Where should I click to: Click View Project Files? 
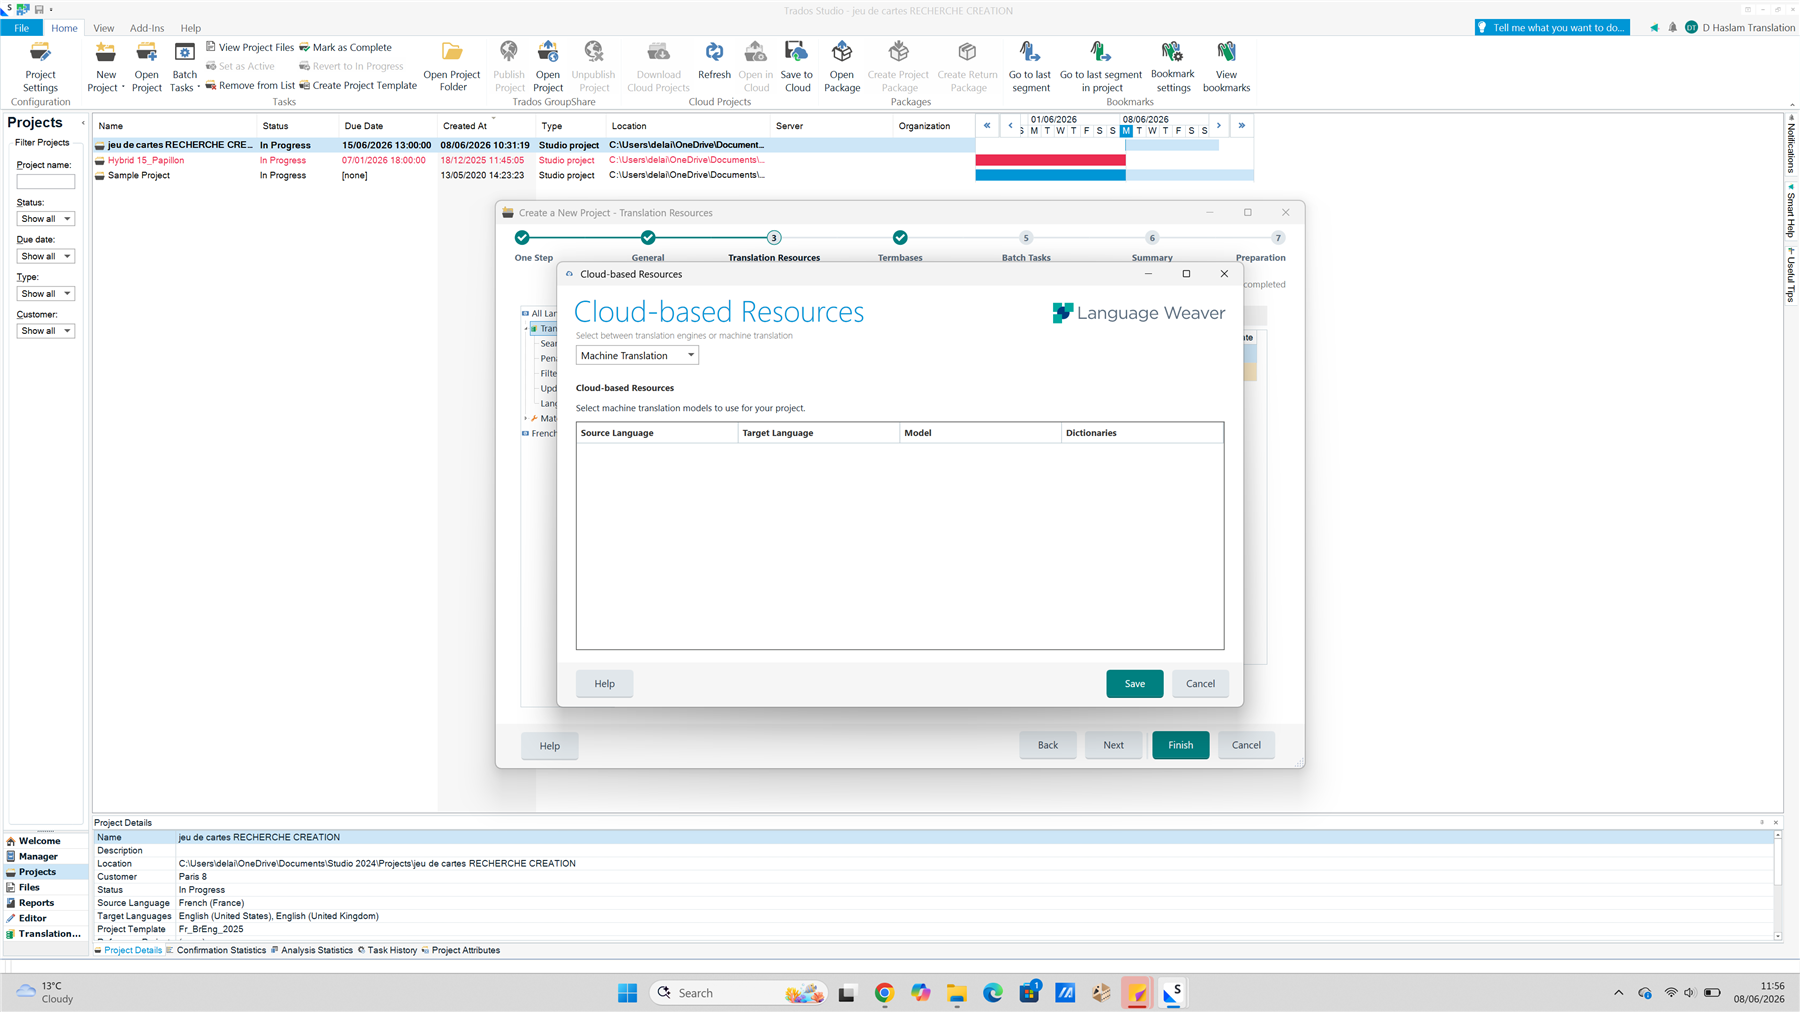250,47
